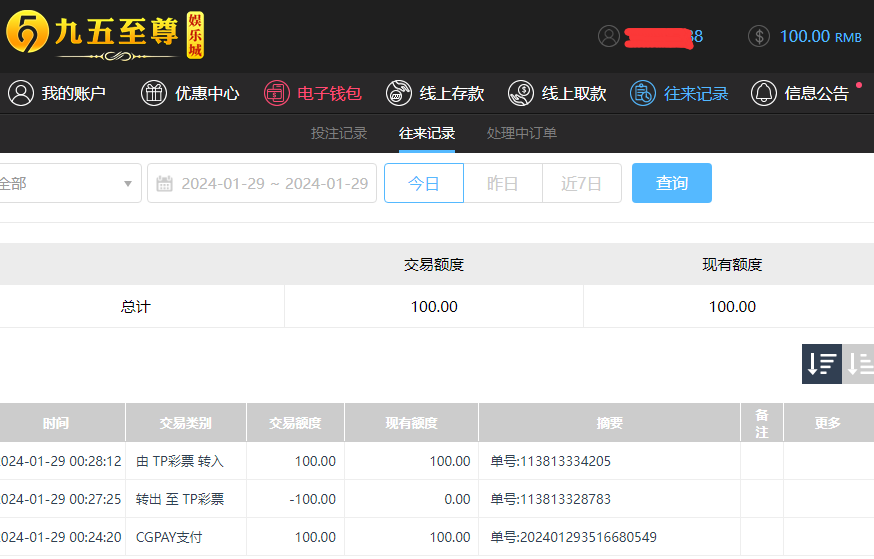Open the 全部 category dropdown

pos(69,183)
